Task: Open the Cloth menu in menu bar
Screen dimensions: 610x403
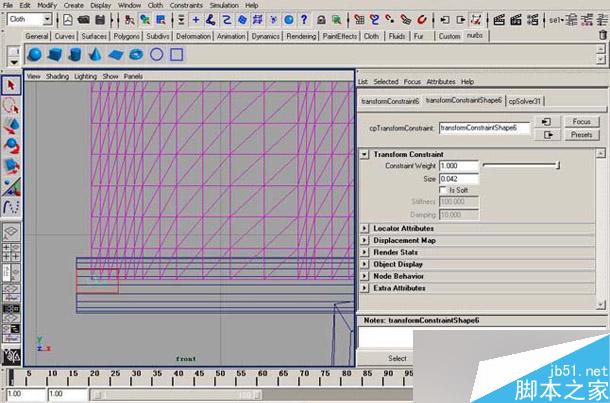Action: 155,5
